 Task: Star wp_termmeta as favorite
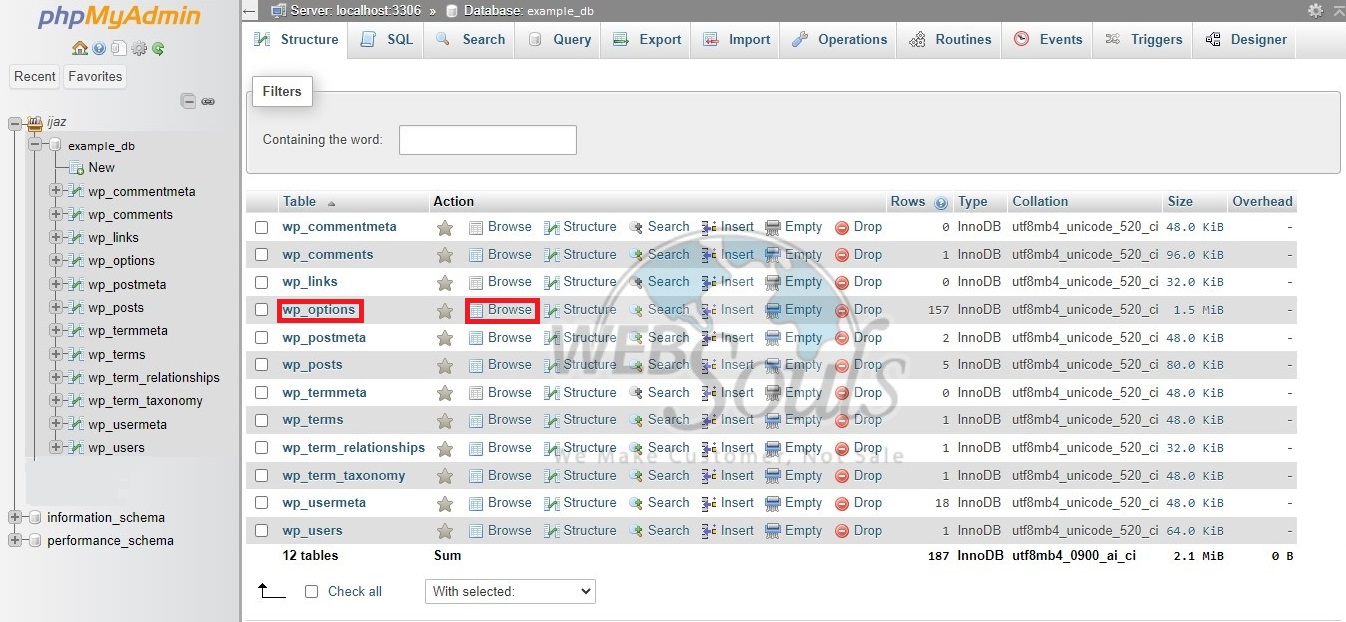point(445,393)
